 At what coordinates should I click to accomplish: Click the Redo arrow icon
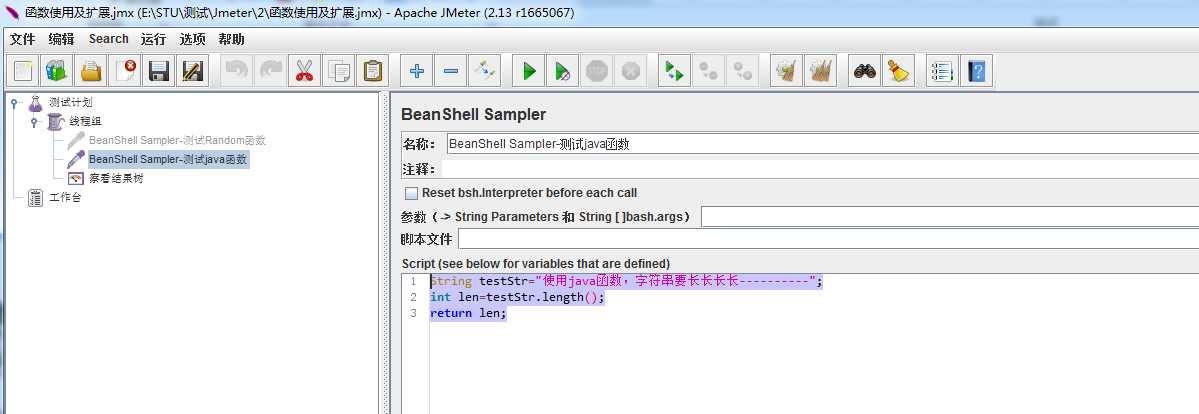pos(271,71)
